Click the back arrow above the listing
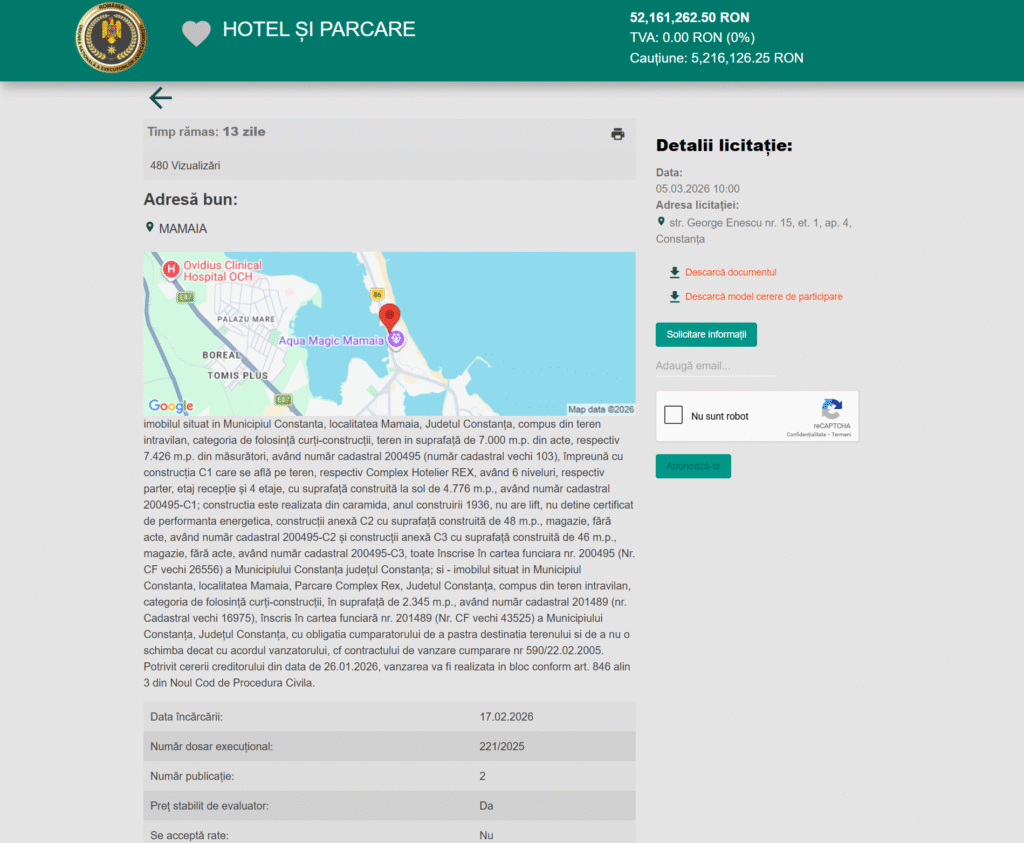 point(160,98)
